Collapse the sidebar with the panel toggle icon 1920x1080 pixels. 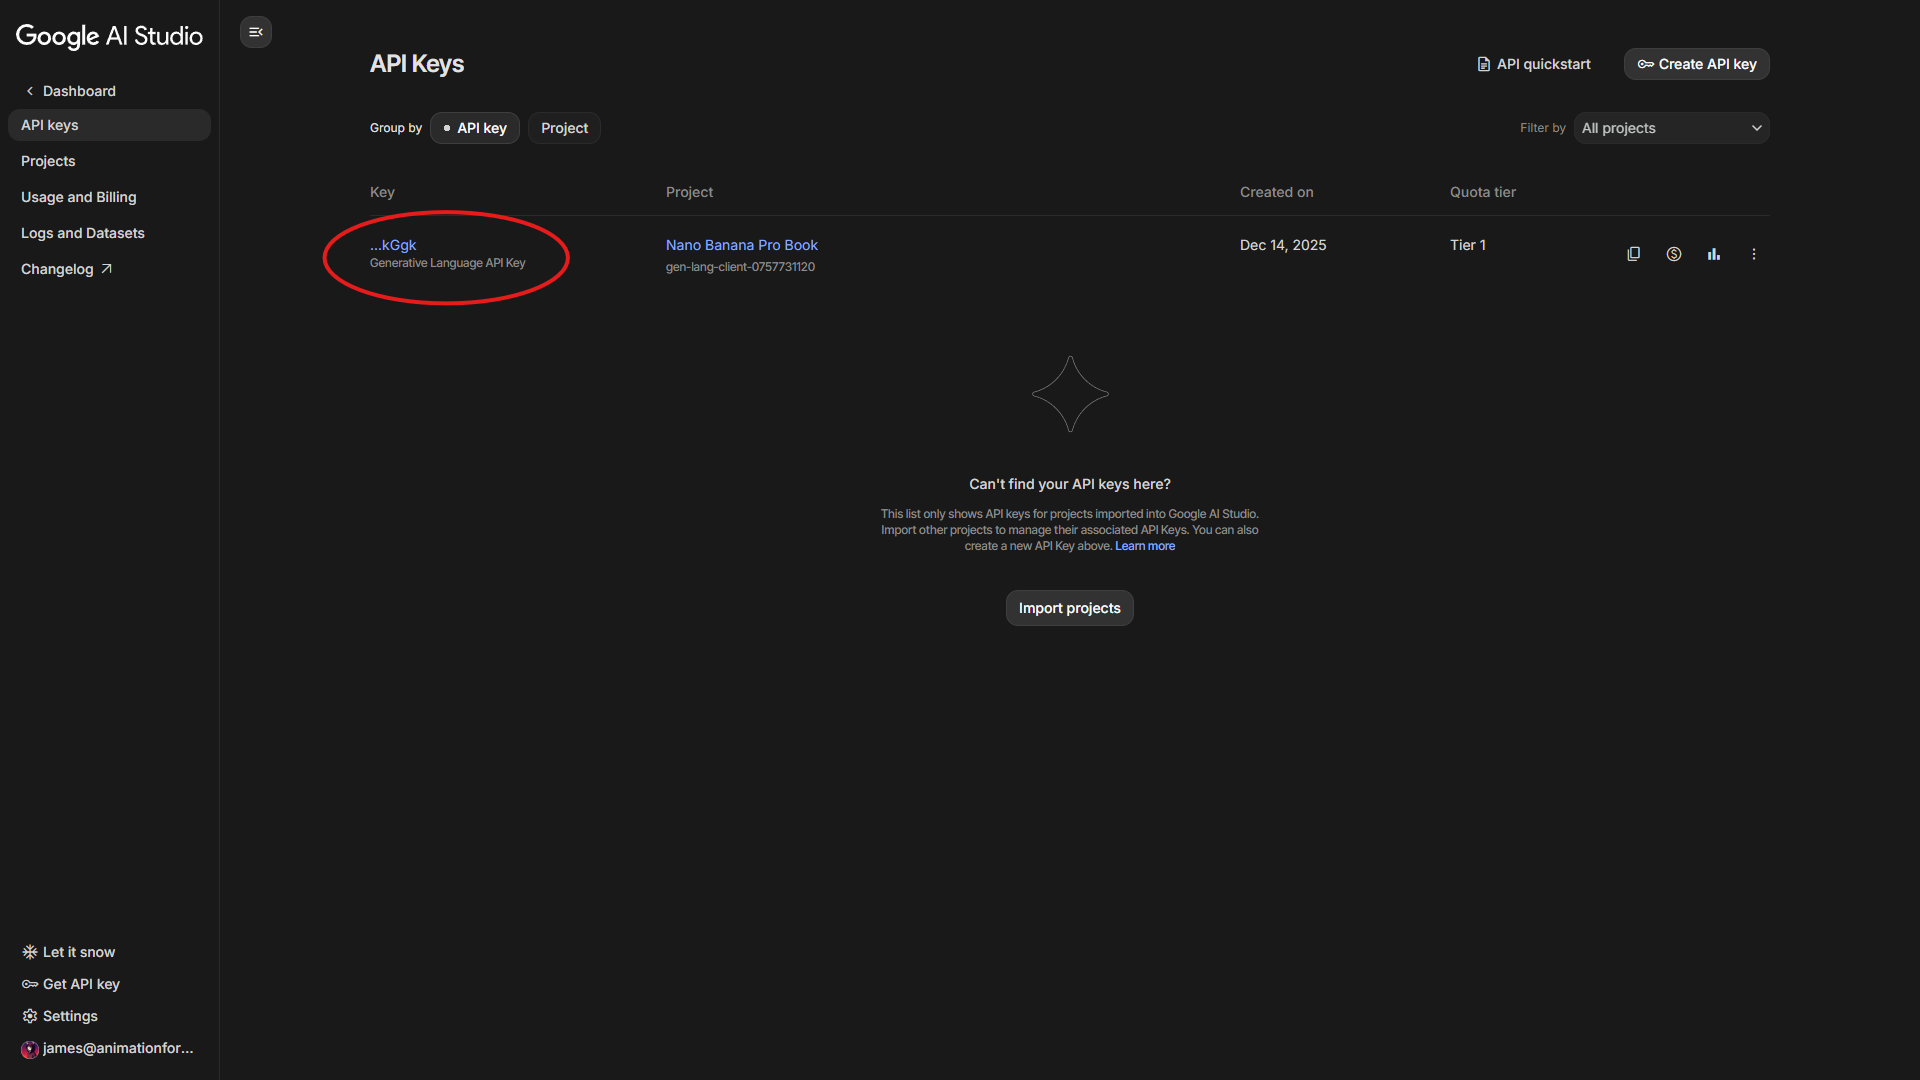256,32
